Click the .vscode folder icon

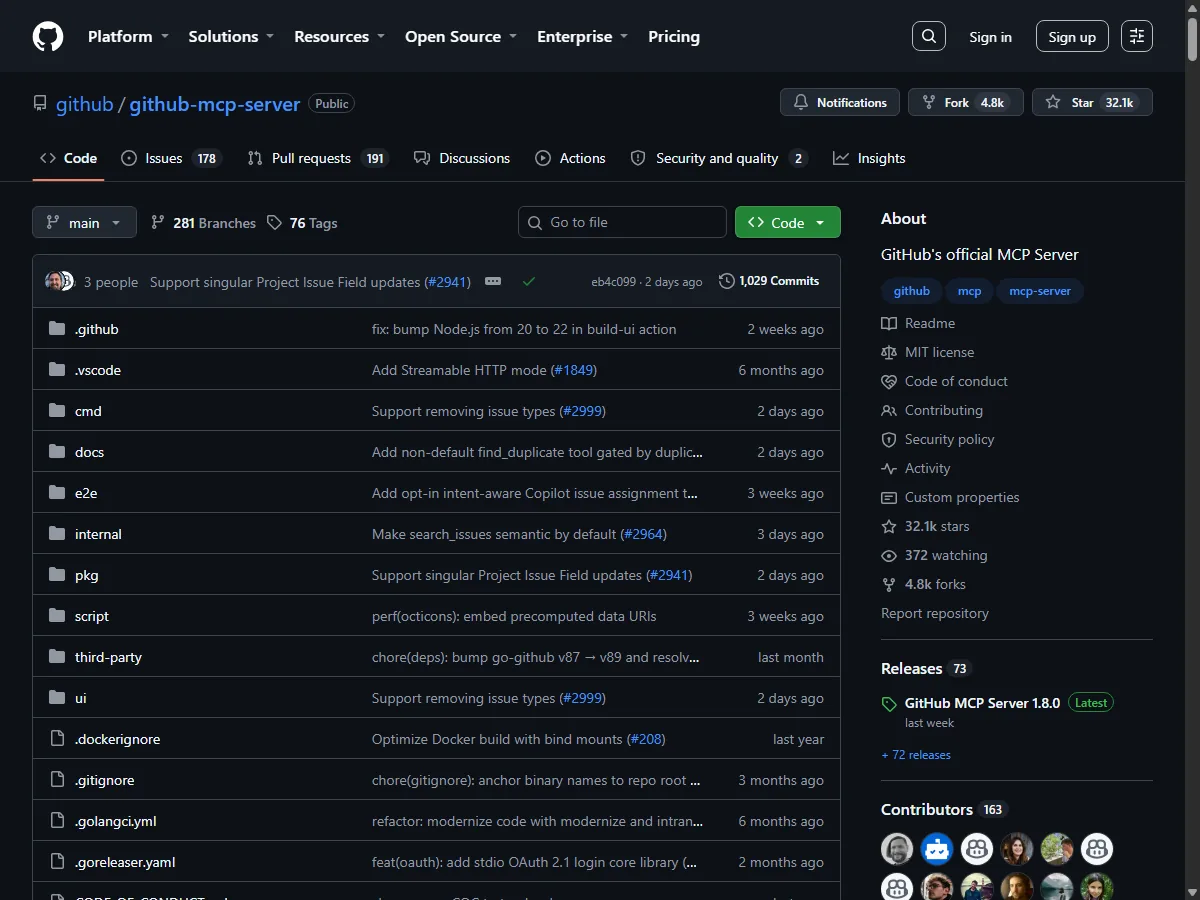point(57,370)
